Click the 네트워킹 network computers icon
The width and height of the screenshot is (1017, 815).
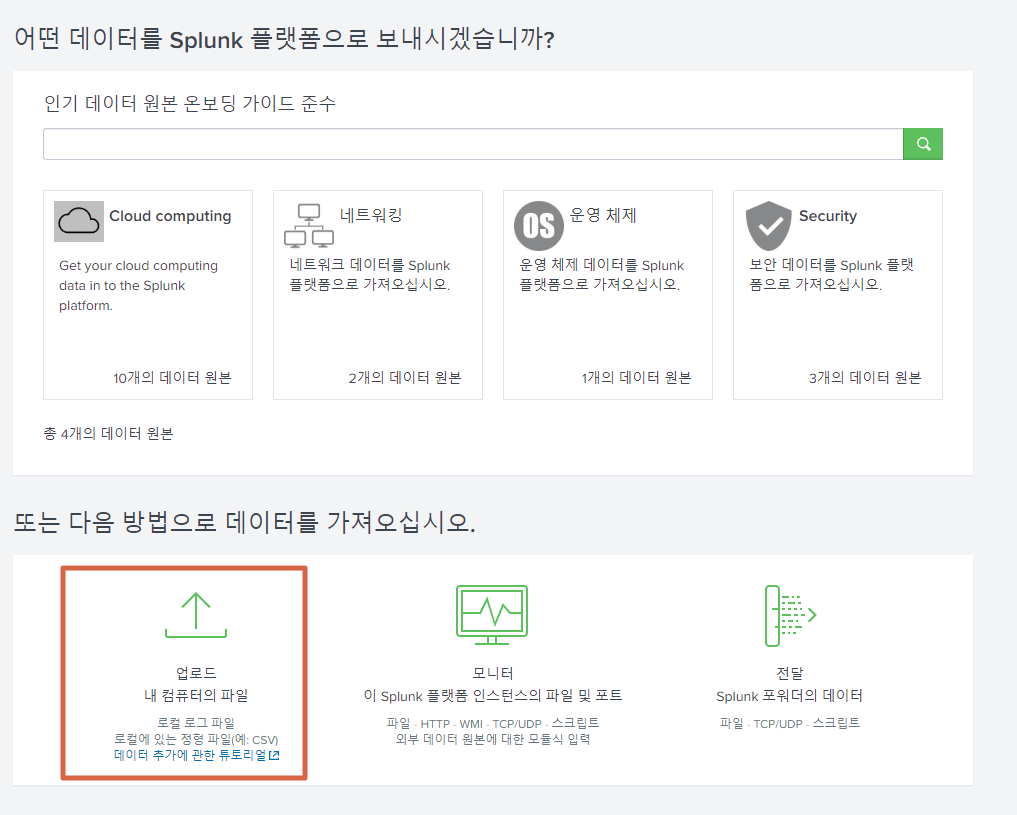pos(309,226)
